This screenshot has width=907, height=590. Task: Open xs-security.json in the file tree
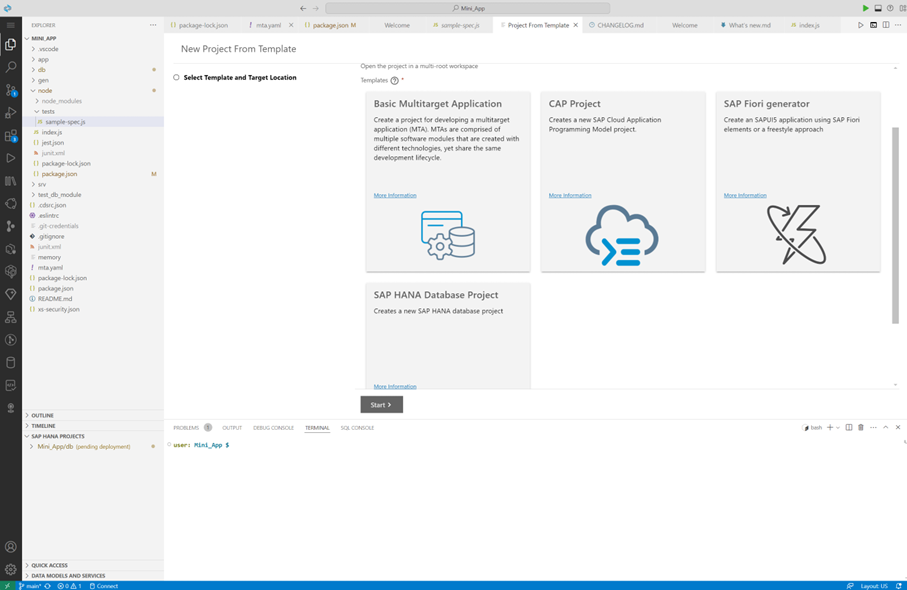[x=58, y=309]
